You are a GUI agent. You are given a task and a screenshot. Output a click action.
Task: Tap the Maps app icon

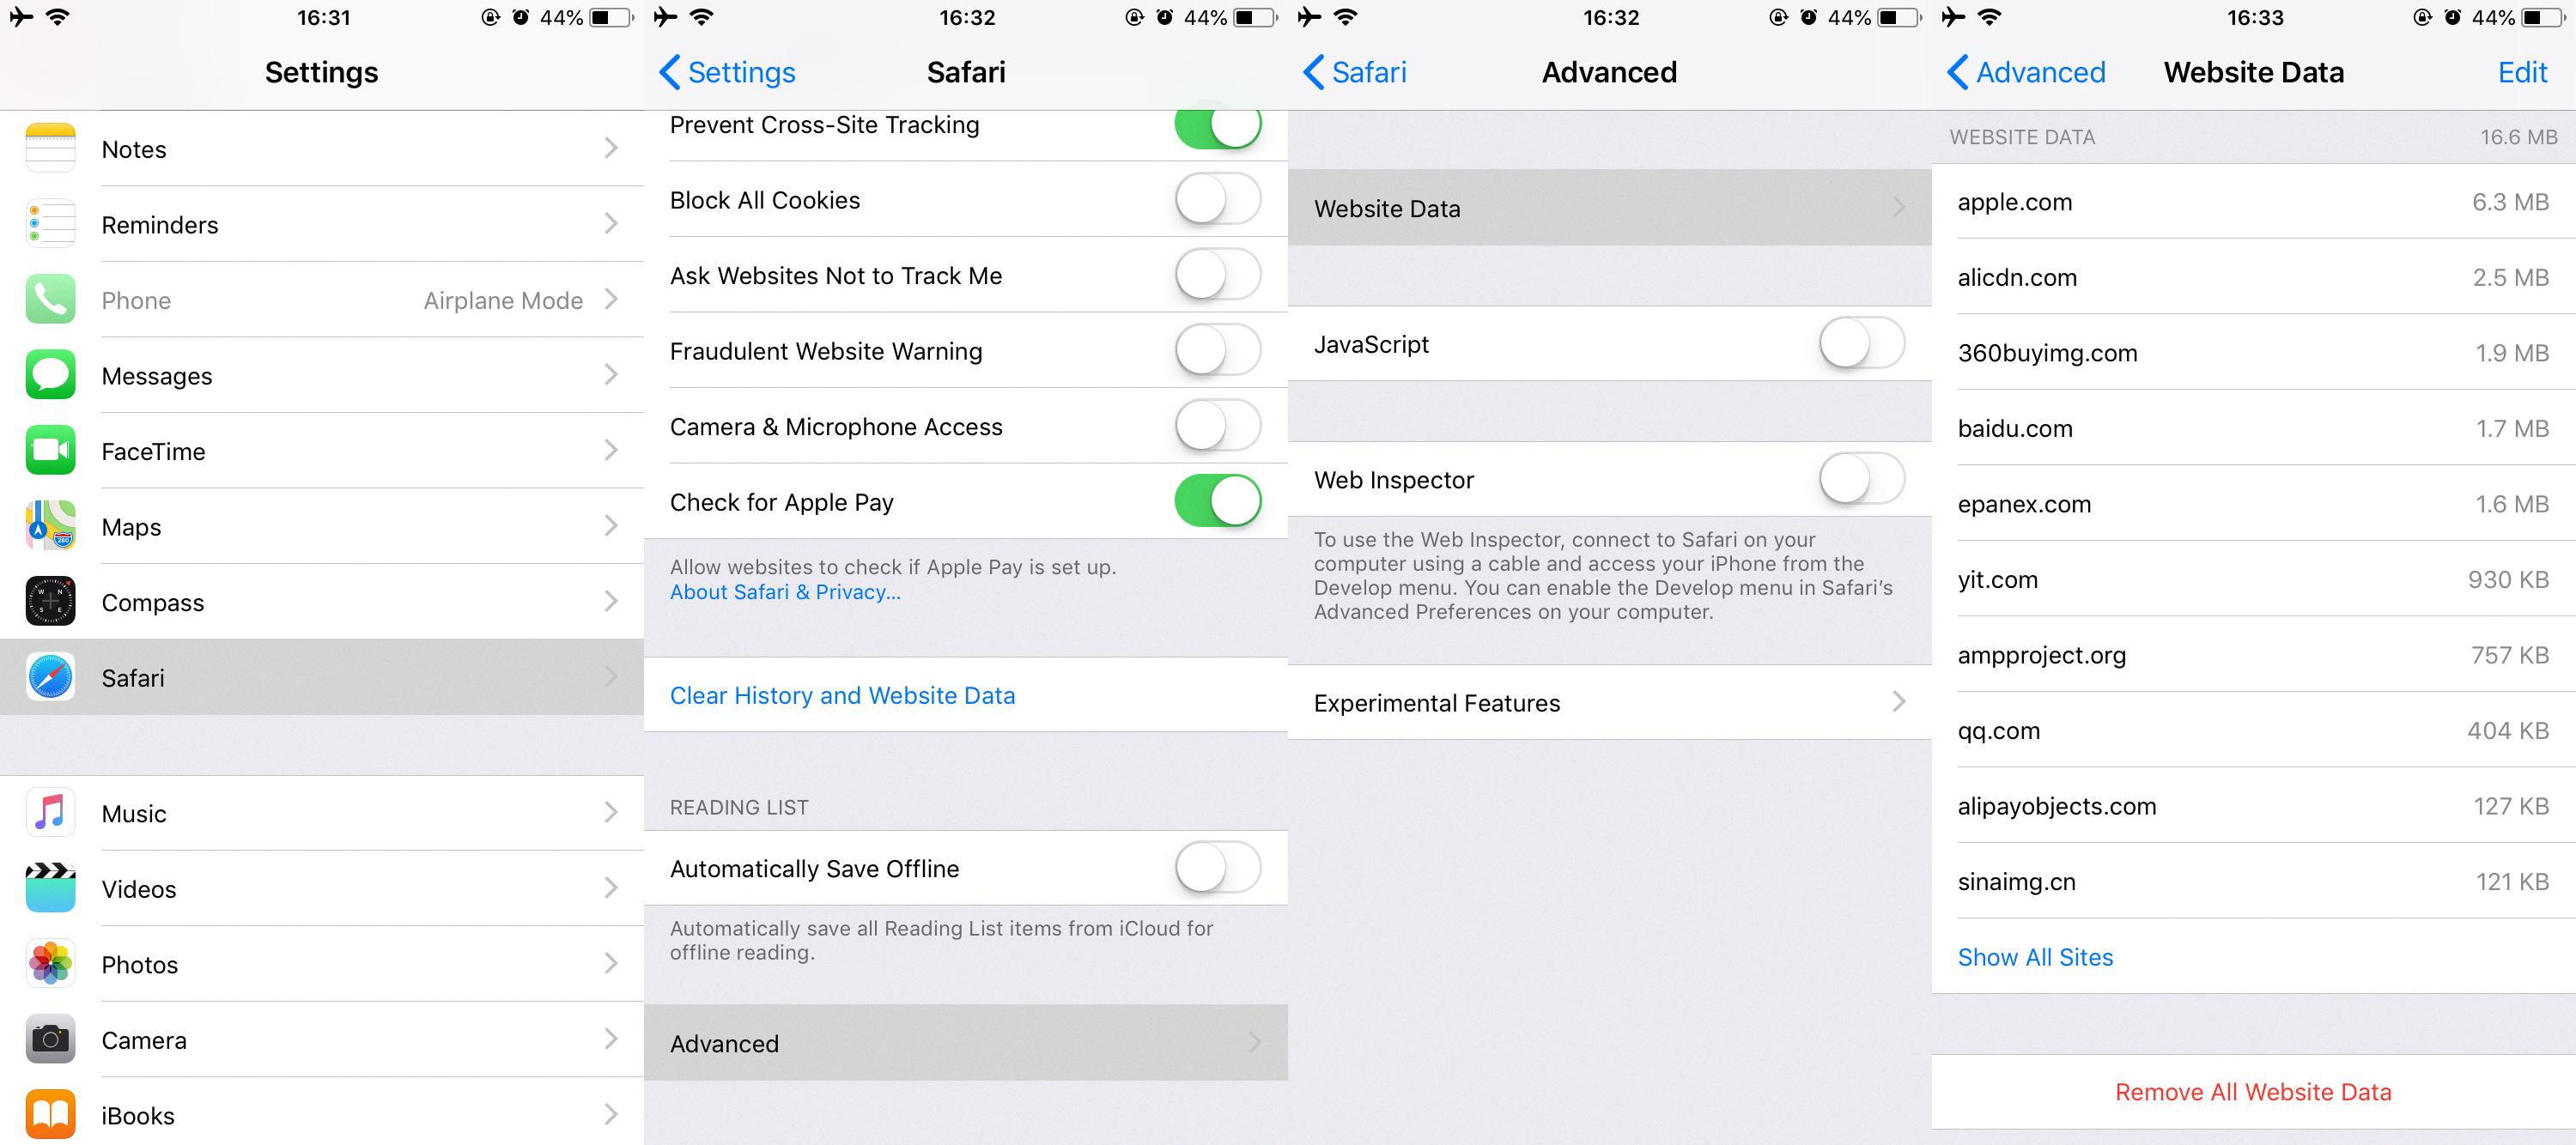click(51, 525)
